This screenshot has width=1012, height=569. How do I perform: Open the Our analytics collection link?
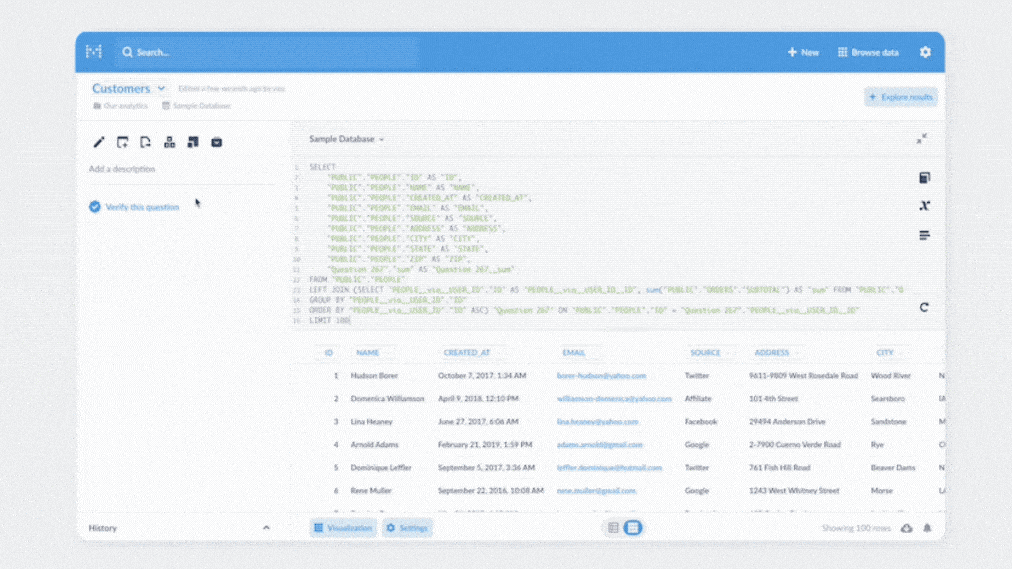point(121,106)
